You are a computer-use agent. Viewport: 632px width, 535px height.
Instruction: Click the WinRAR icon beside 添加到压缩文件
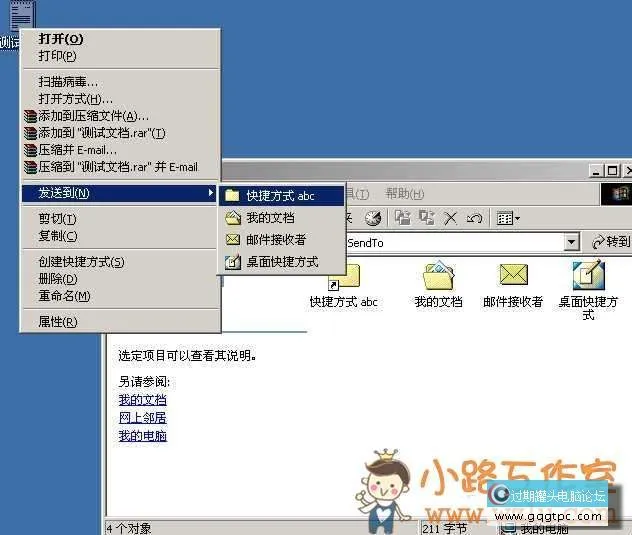coord(30,116)
